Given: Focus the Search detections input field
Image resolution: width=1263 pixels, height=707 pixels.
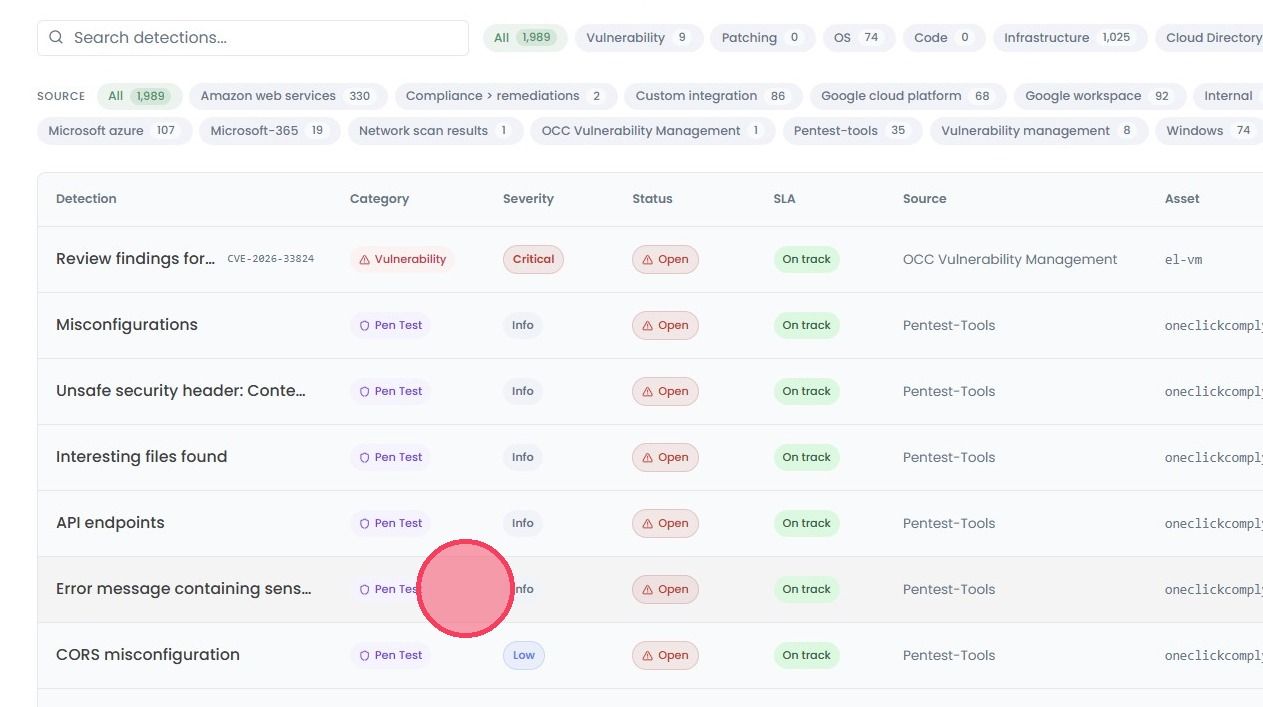Looking at the screenshot, I should click(x=253, y=38).
